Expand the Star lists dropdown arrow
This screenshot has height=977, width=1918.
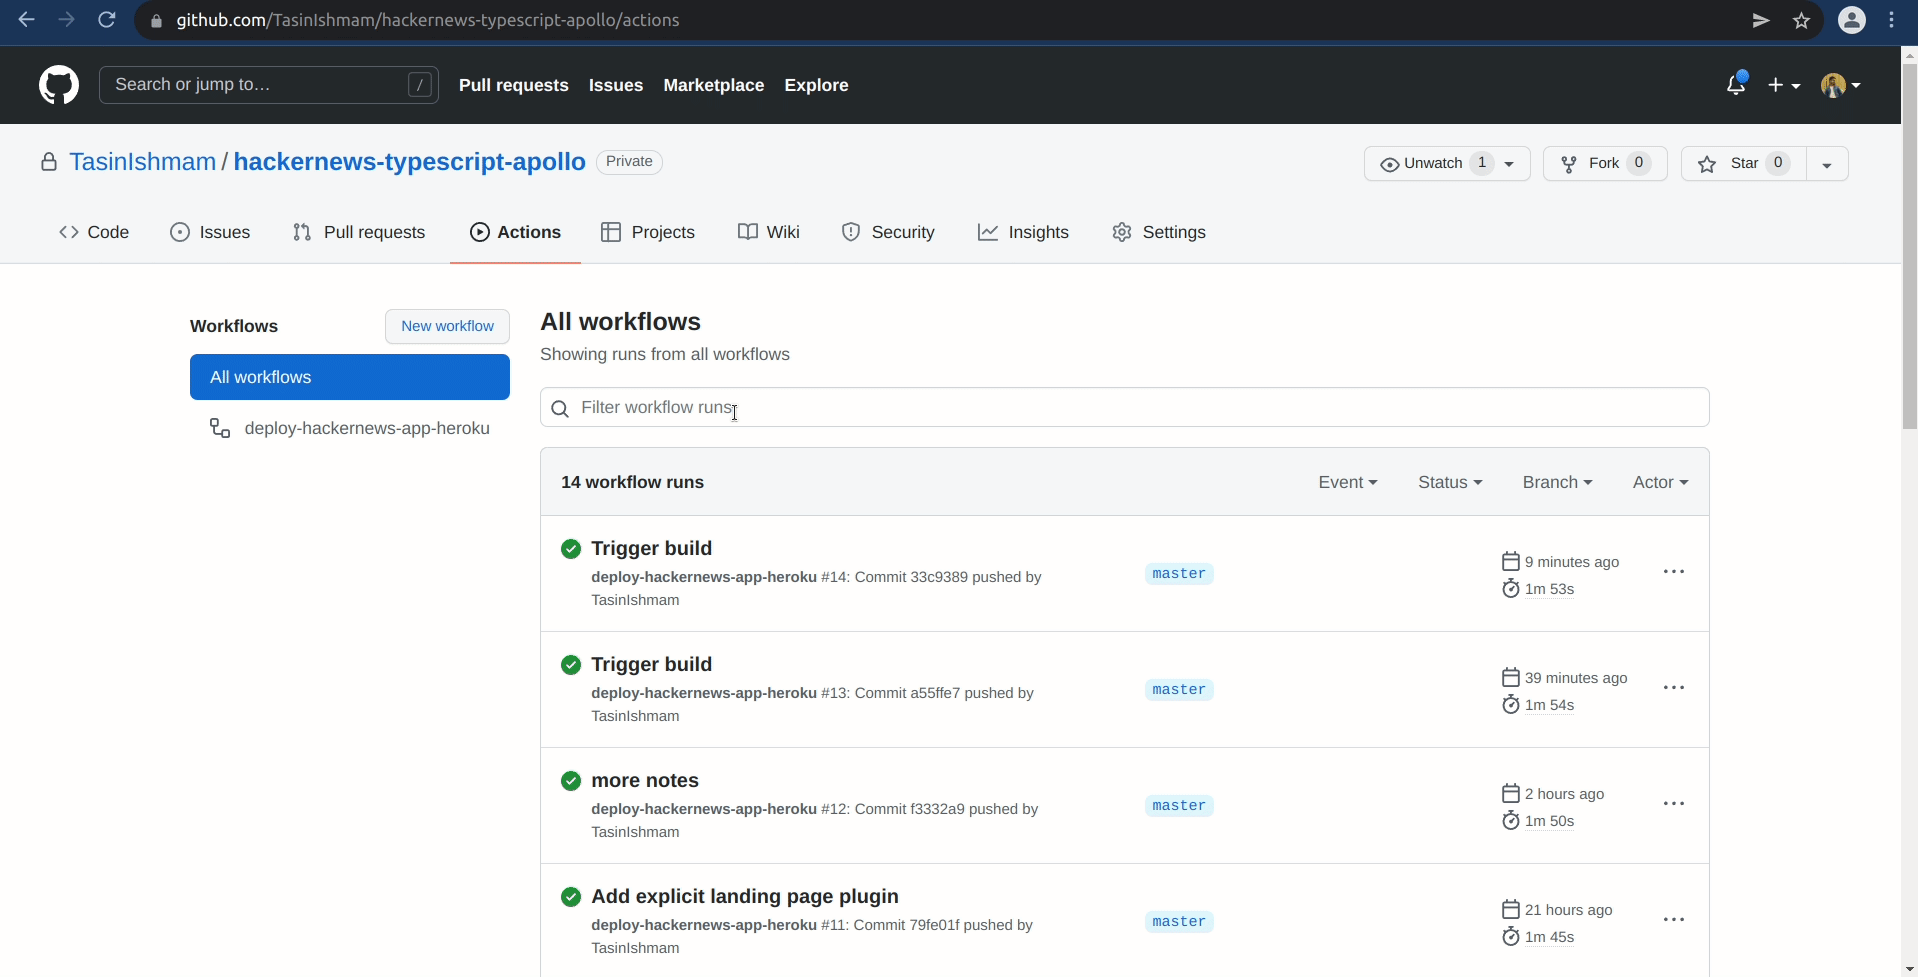click(x=1827, y=164)
